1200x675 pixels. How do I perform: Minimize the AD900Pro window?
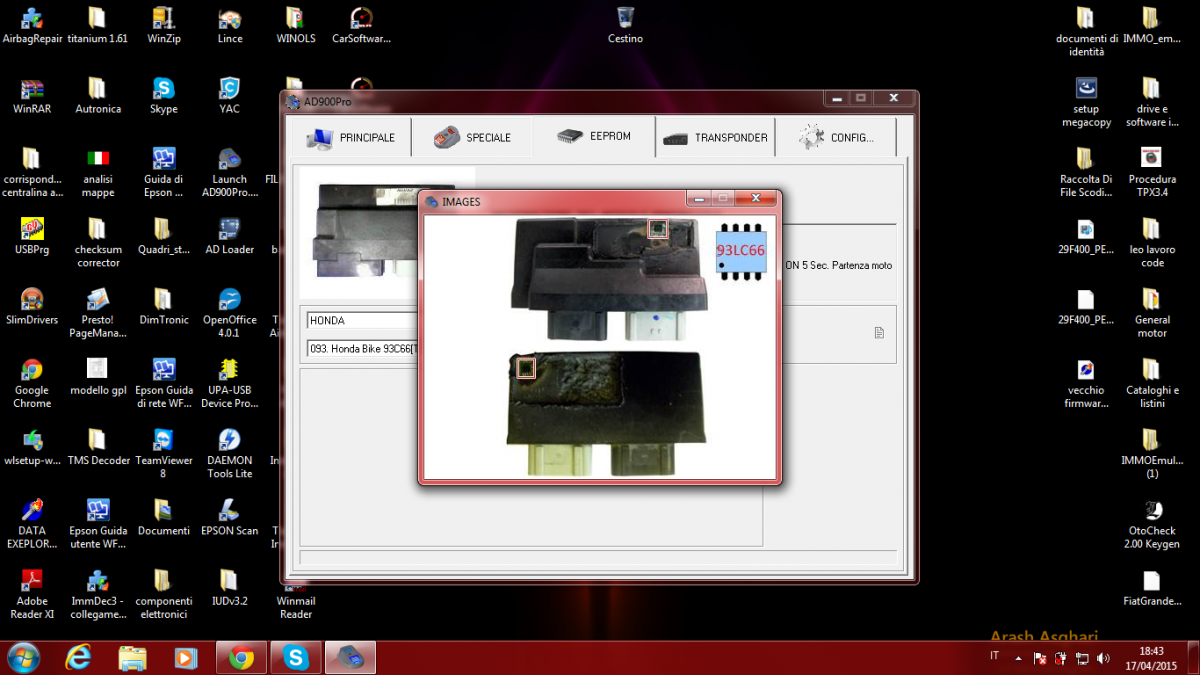(836, 98)
